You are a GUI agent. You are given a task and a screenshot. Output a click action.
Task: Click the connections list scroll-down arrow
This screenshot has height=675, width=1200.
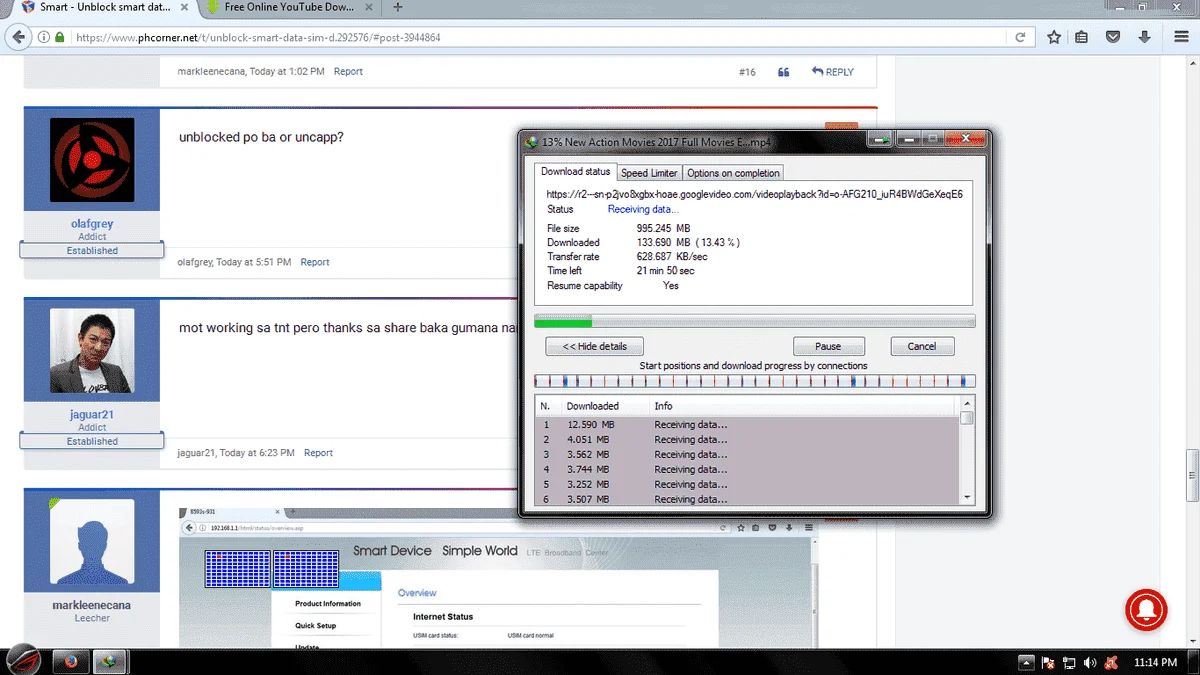(x=966, y=497)
